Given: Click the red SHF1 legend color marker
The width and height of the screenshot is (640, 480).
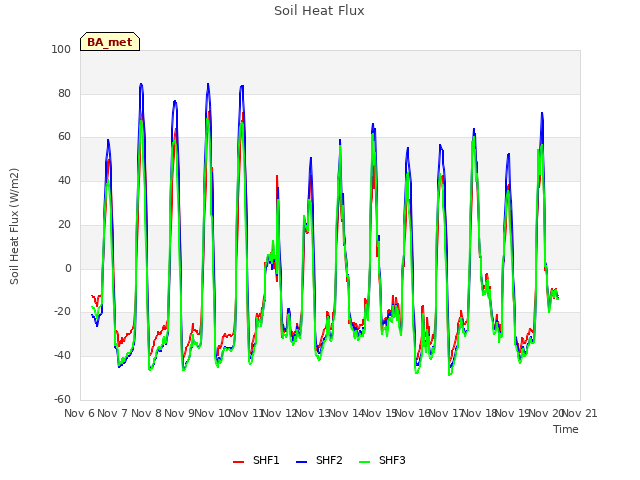Looking at the screenshot, I should pyautogui.click(x=238, y=462).
